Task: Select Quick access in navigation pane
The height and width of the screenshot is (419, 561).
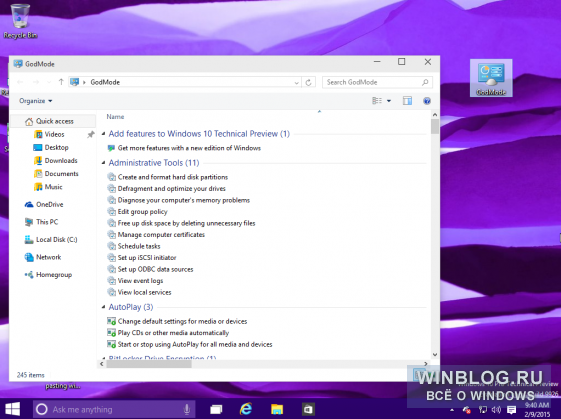Action: [x=54, y=121]
